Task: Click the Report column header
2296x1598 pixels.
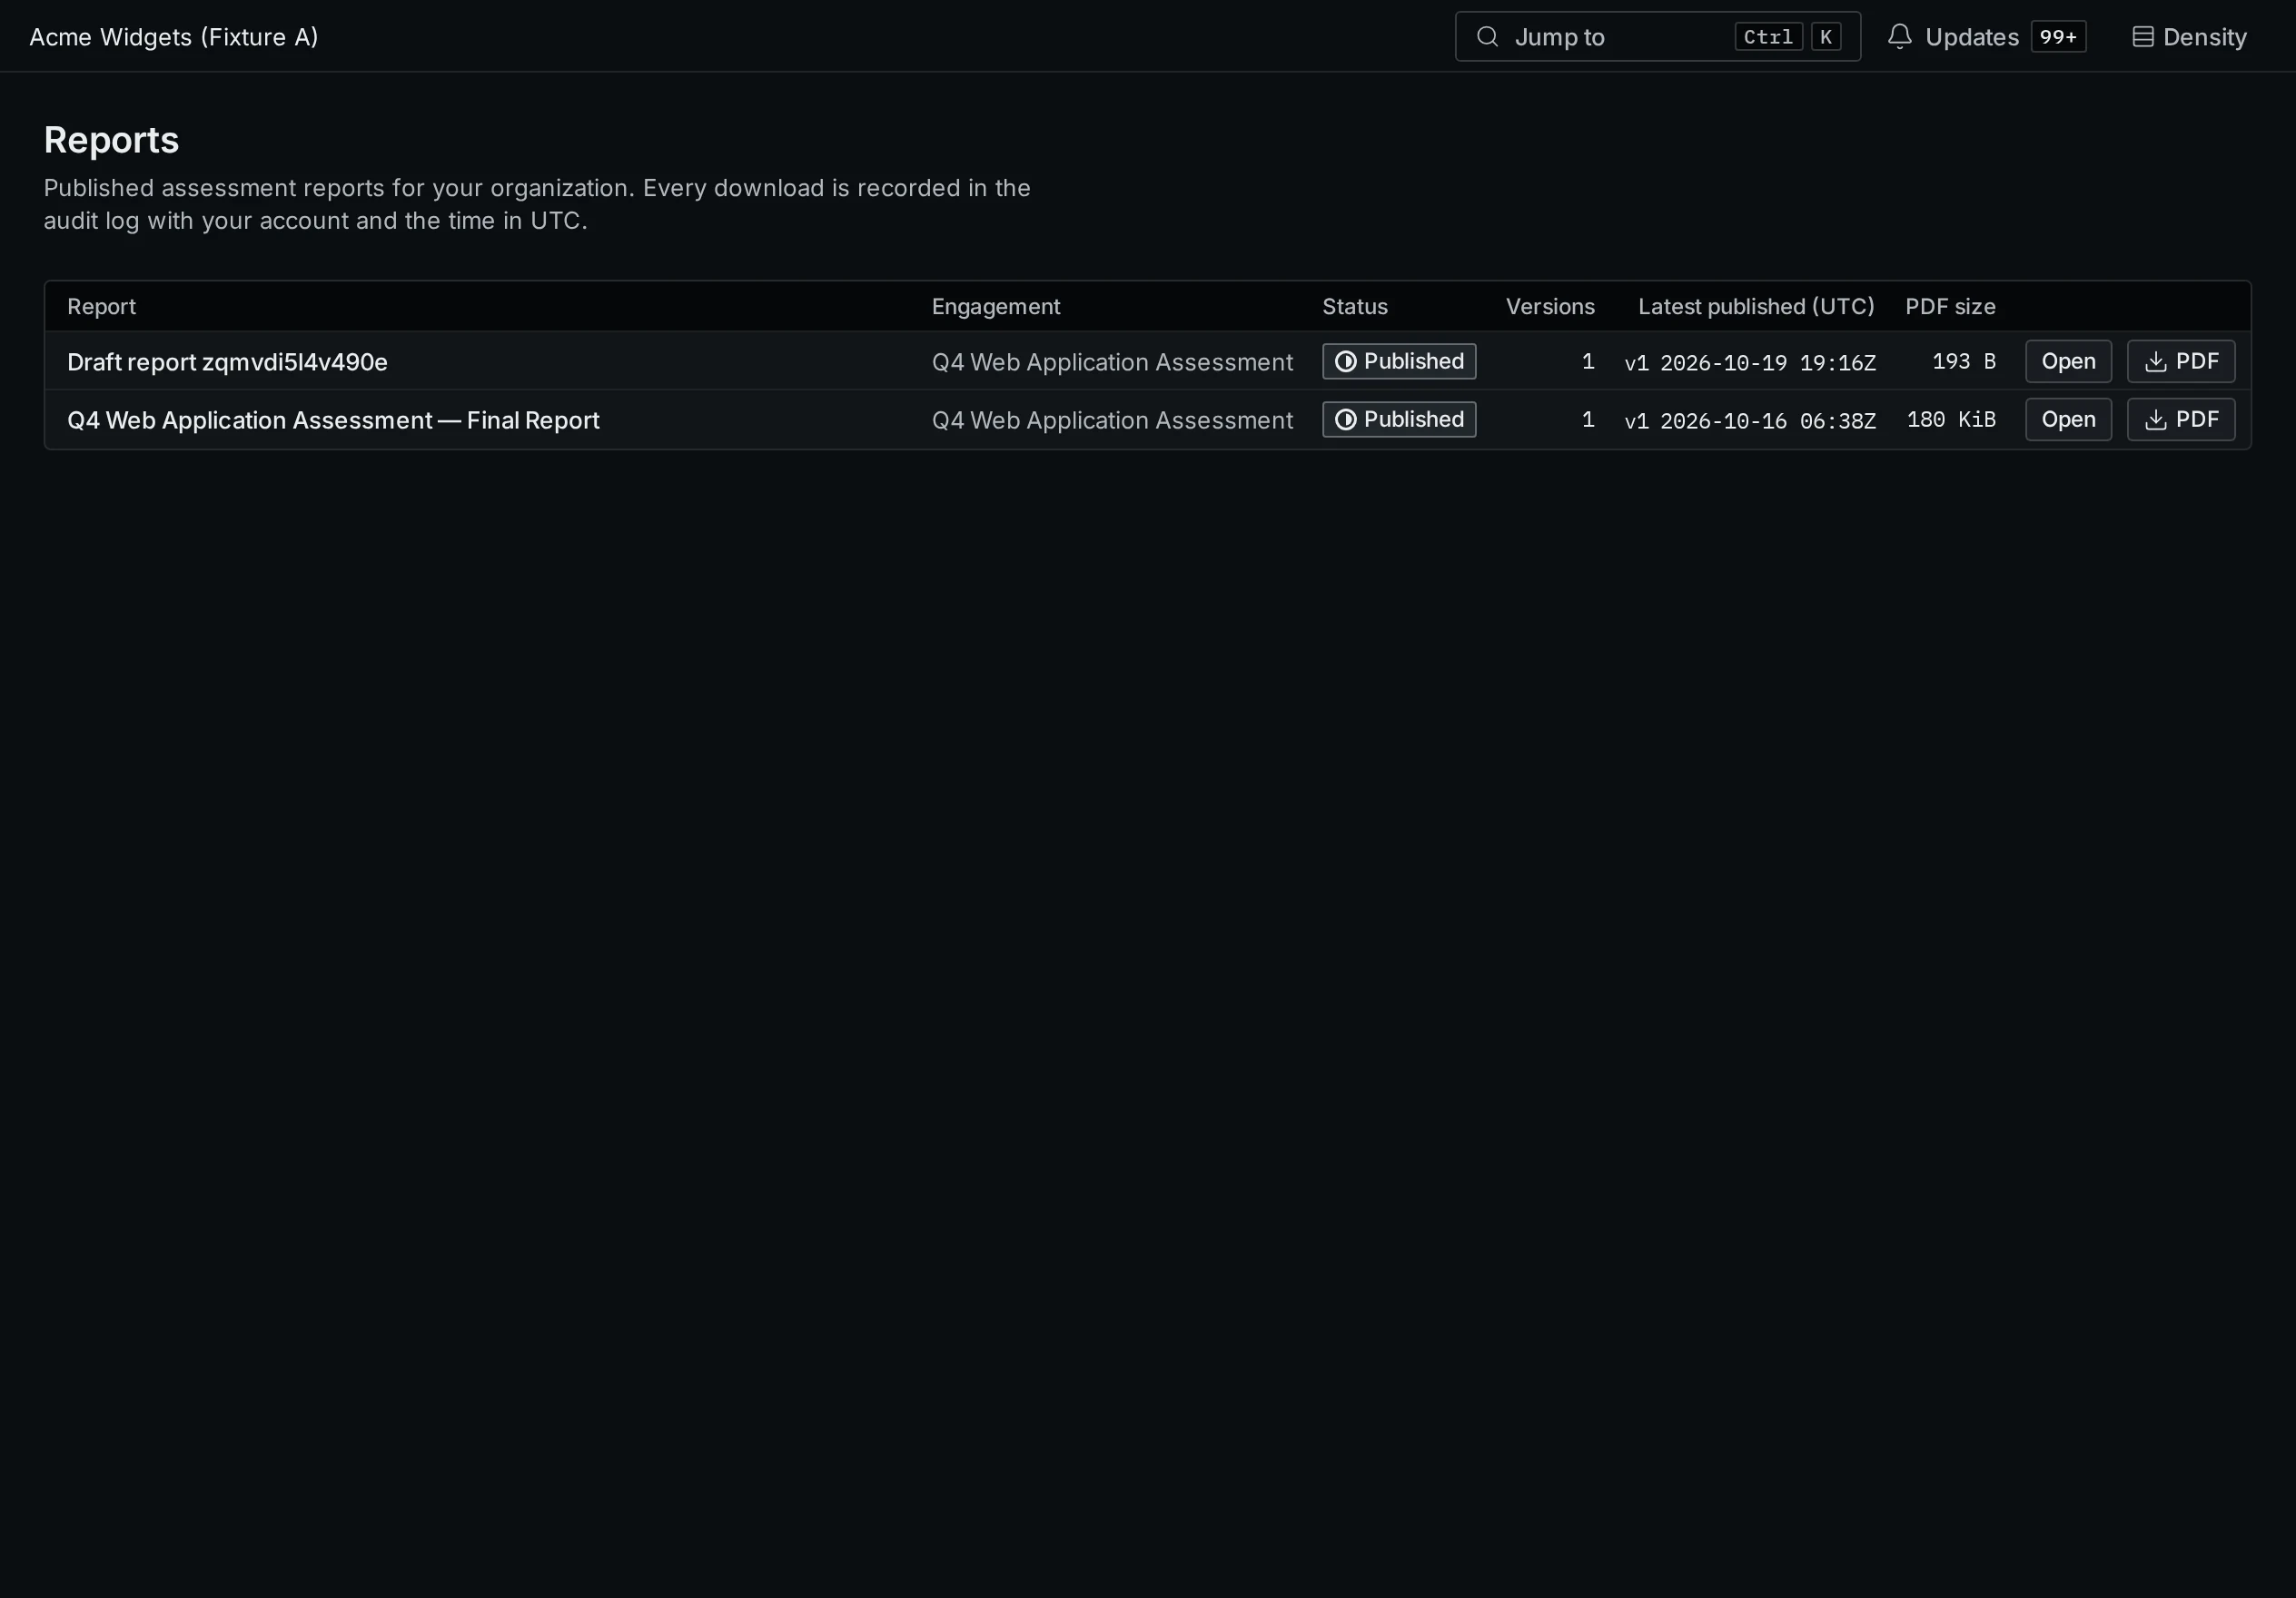Action: (x=101, y=307)
